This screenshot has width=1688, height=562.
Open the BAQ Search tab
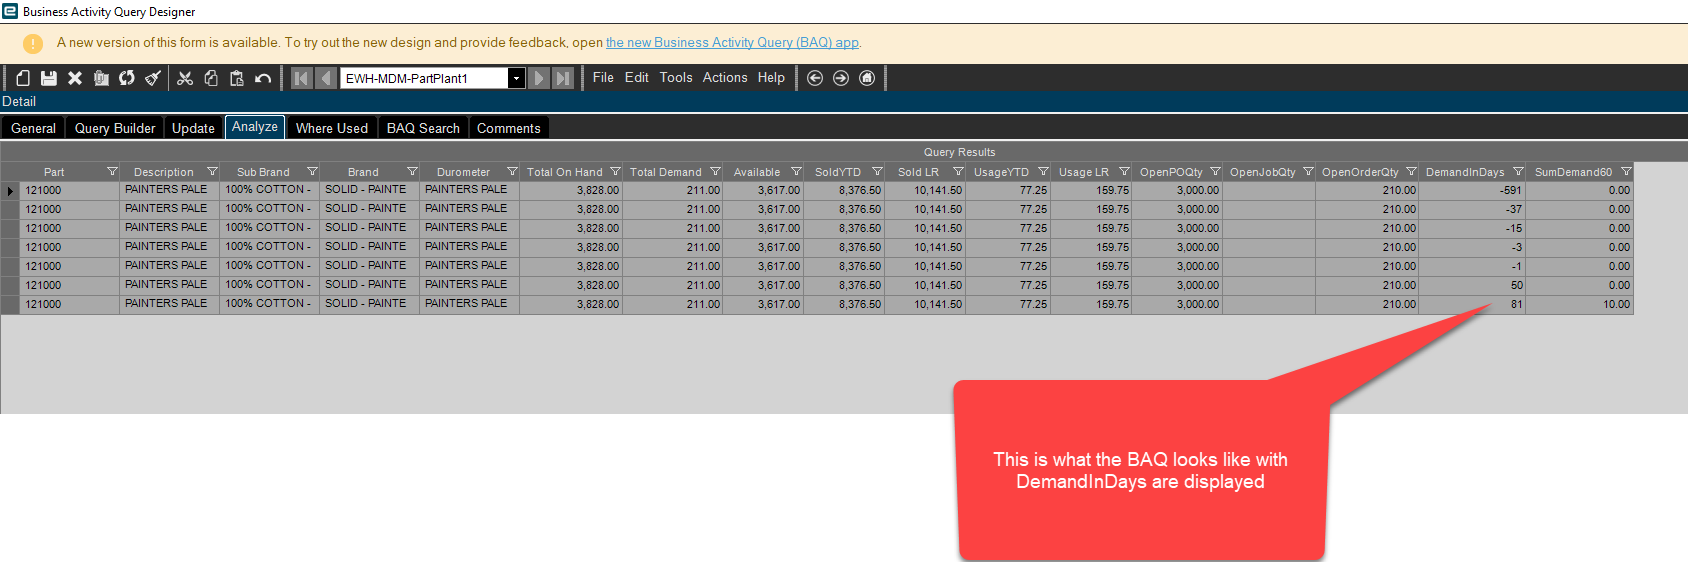[423, 128]
